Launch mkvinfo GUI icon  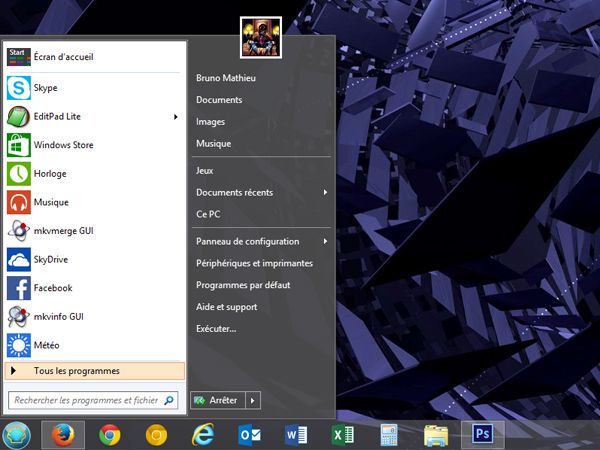(x=19, y=316)
